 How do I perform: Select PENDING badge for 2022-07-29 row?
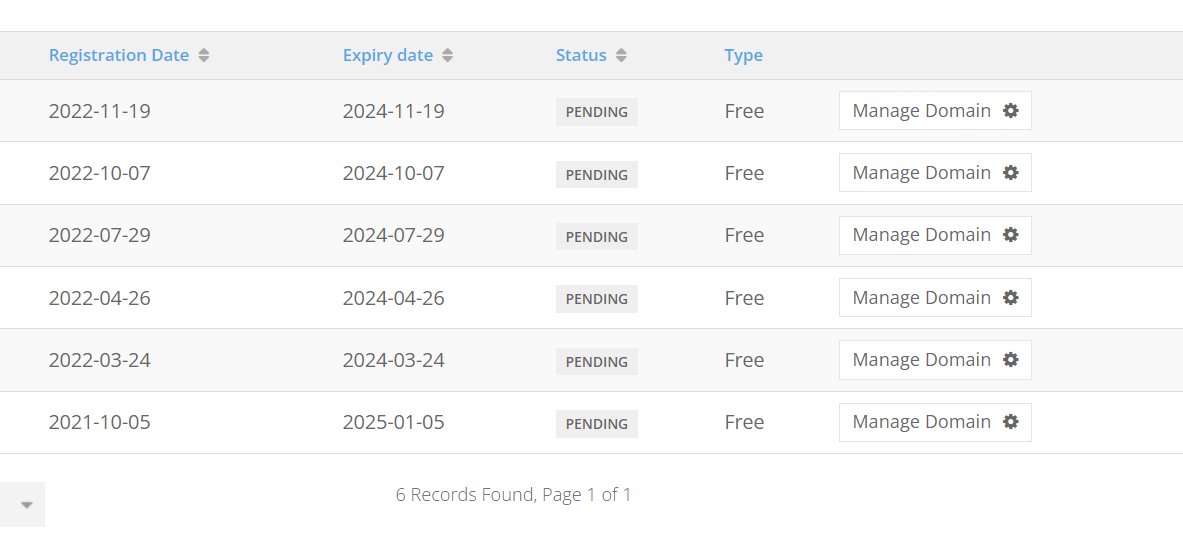597,236
